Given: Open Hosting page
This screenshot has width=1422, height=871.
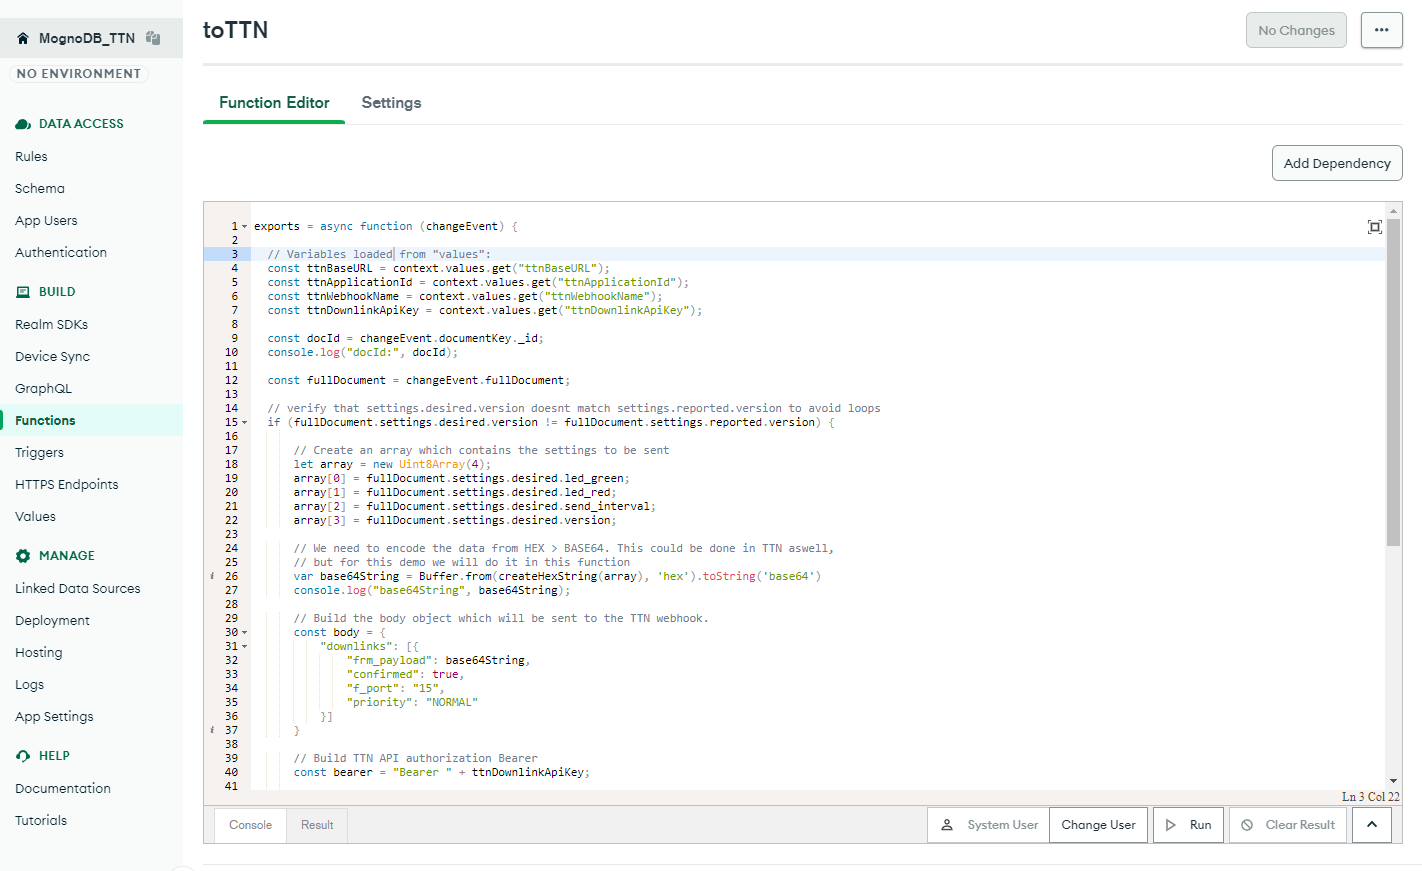Looking at the screenshot, I should coord(39,653).
